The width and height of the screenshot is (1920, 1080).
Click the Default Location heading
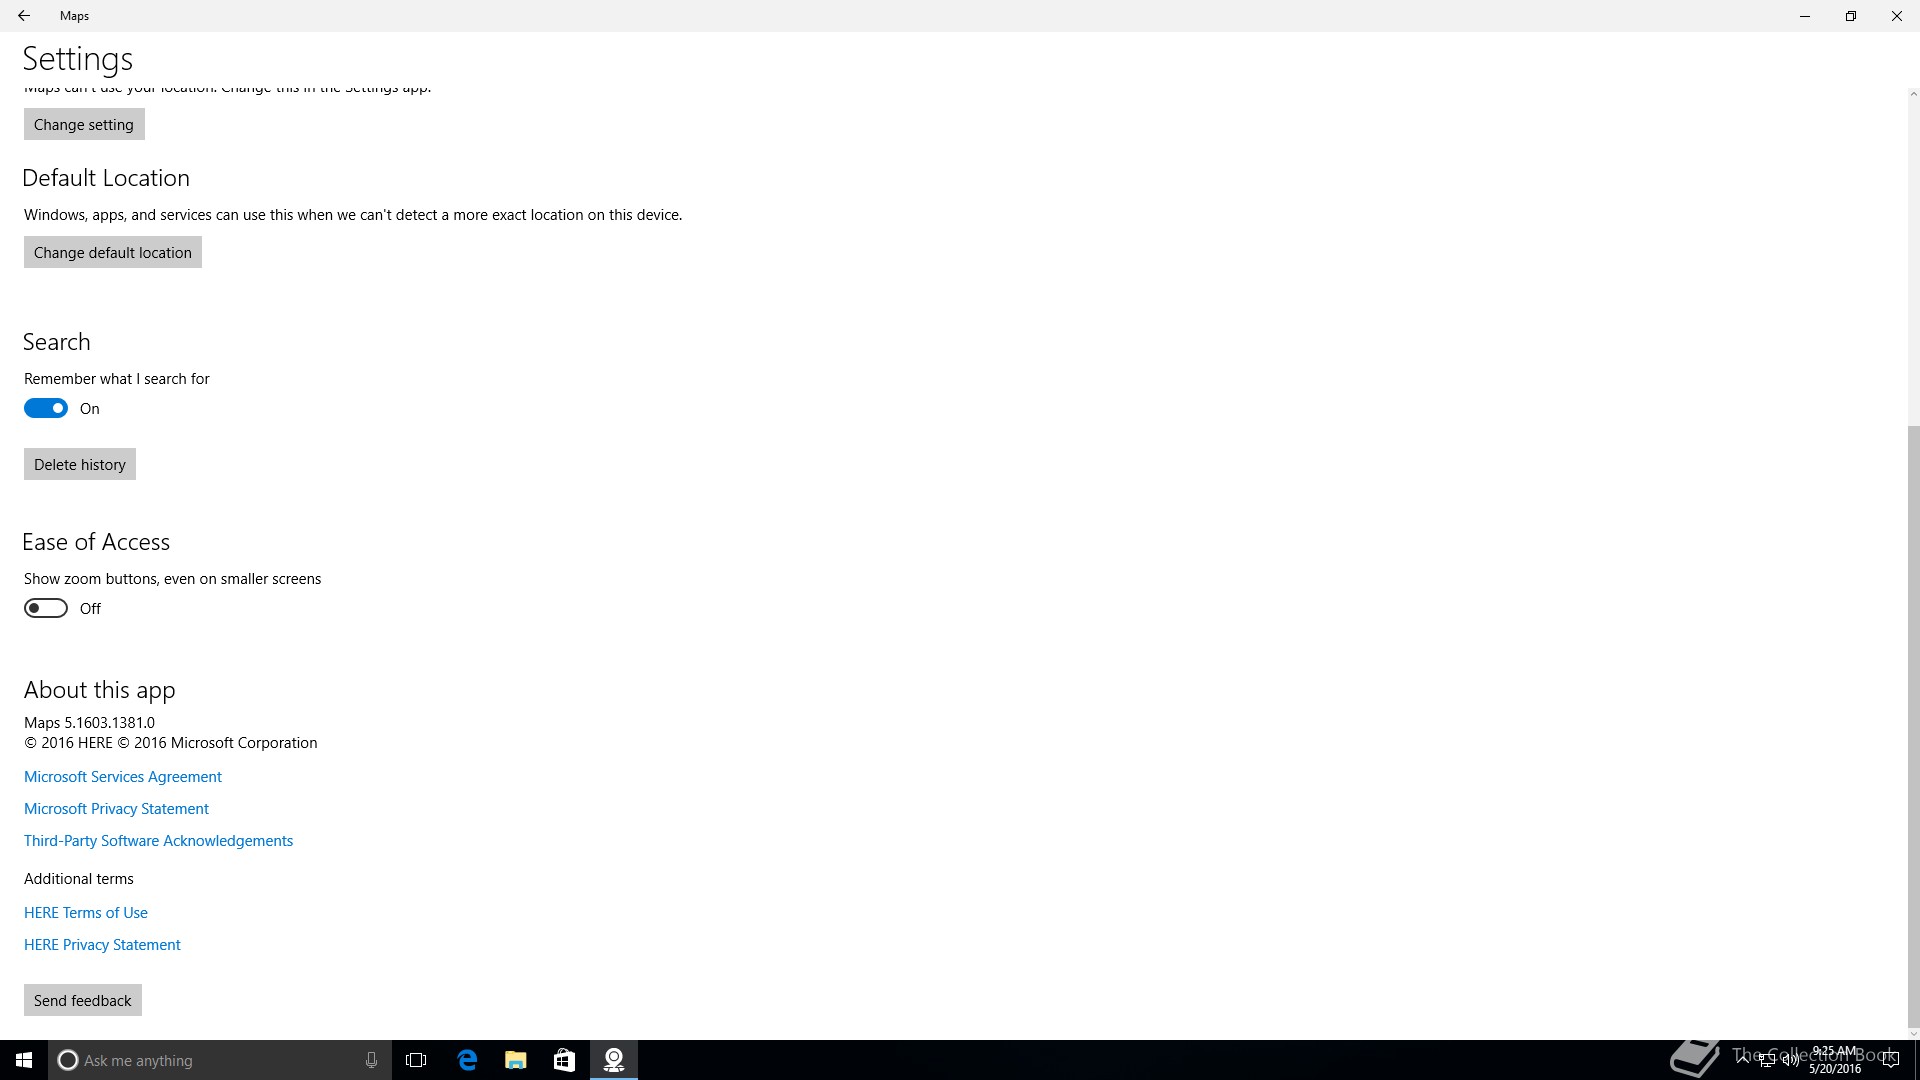pos(106,178)
